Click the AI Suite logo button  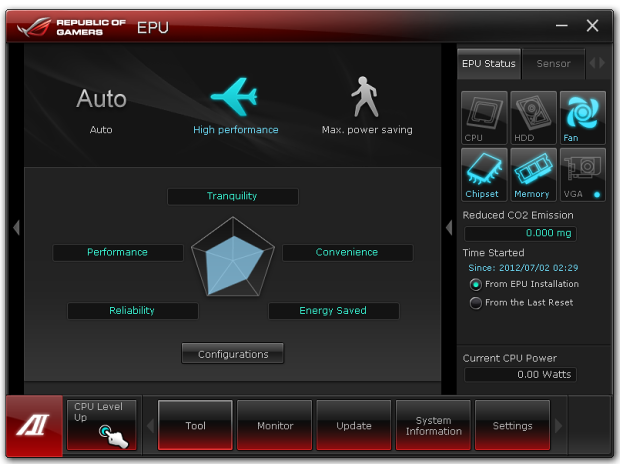[x=34, y=425]
